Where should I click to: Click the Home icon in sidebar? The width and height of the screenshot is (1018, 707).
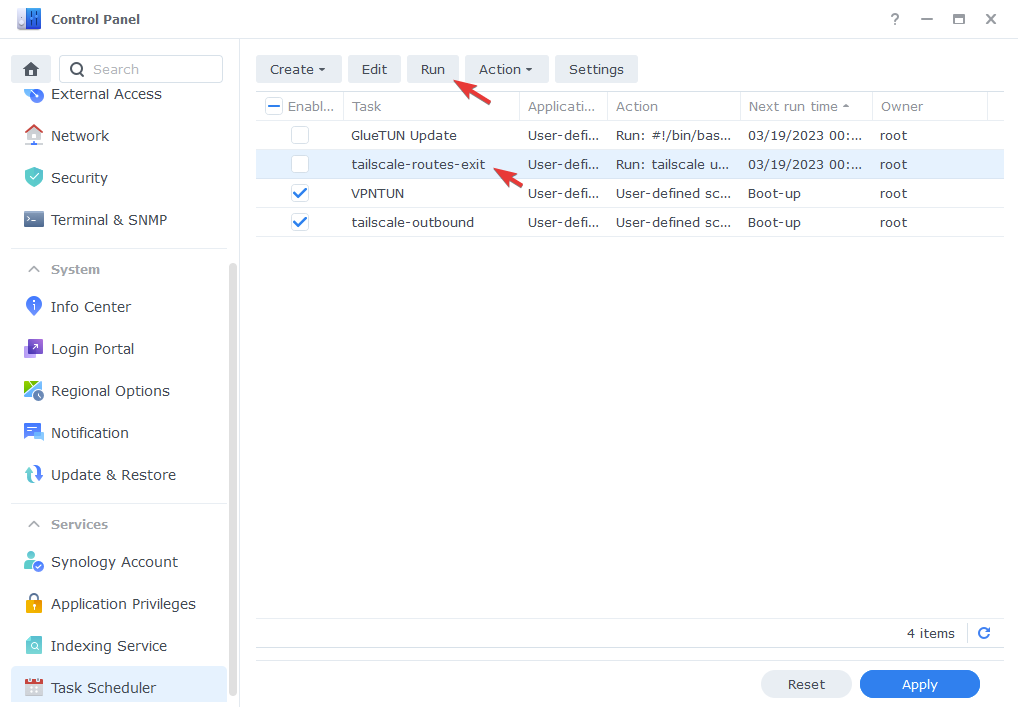point(31,69)
